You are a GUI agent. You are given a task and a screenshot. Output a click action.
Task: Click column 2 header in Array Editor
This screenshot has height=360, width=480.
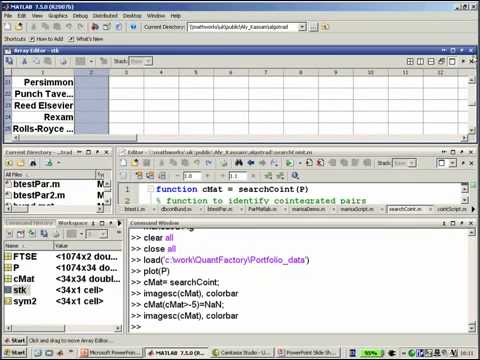pyautogui.click(x=91, y=72)
